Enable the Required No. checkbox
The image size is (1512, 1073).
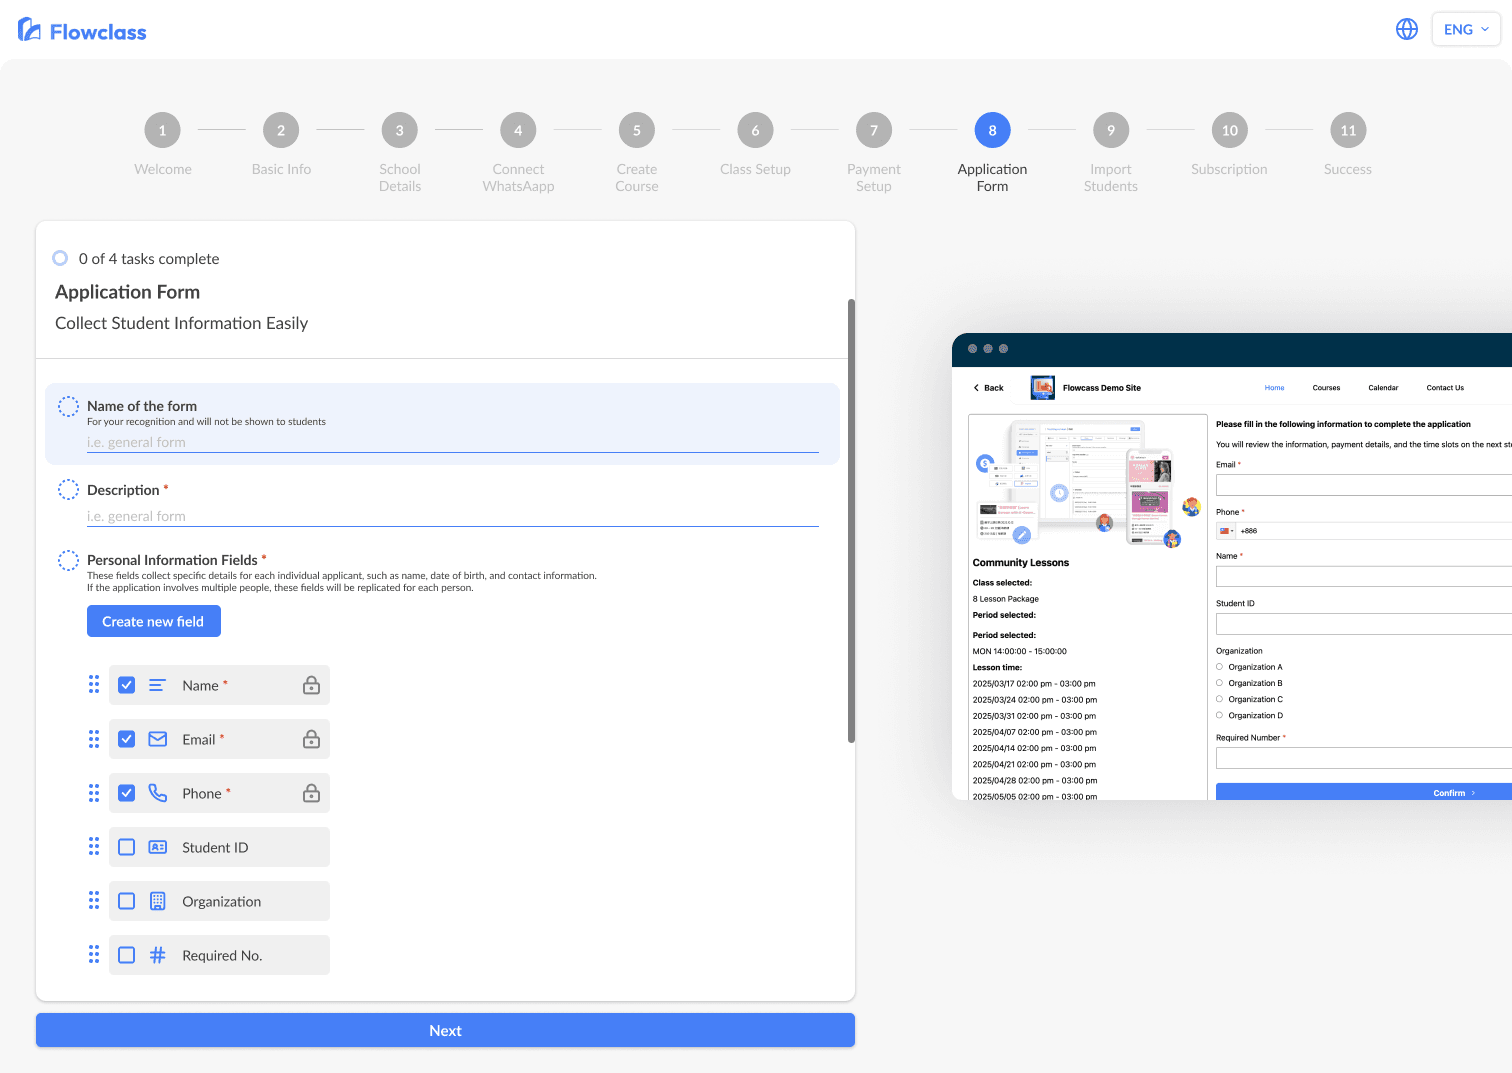click(x=127, y=955)
